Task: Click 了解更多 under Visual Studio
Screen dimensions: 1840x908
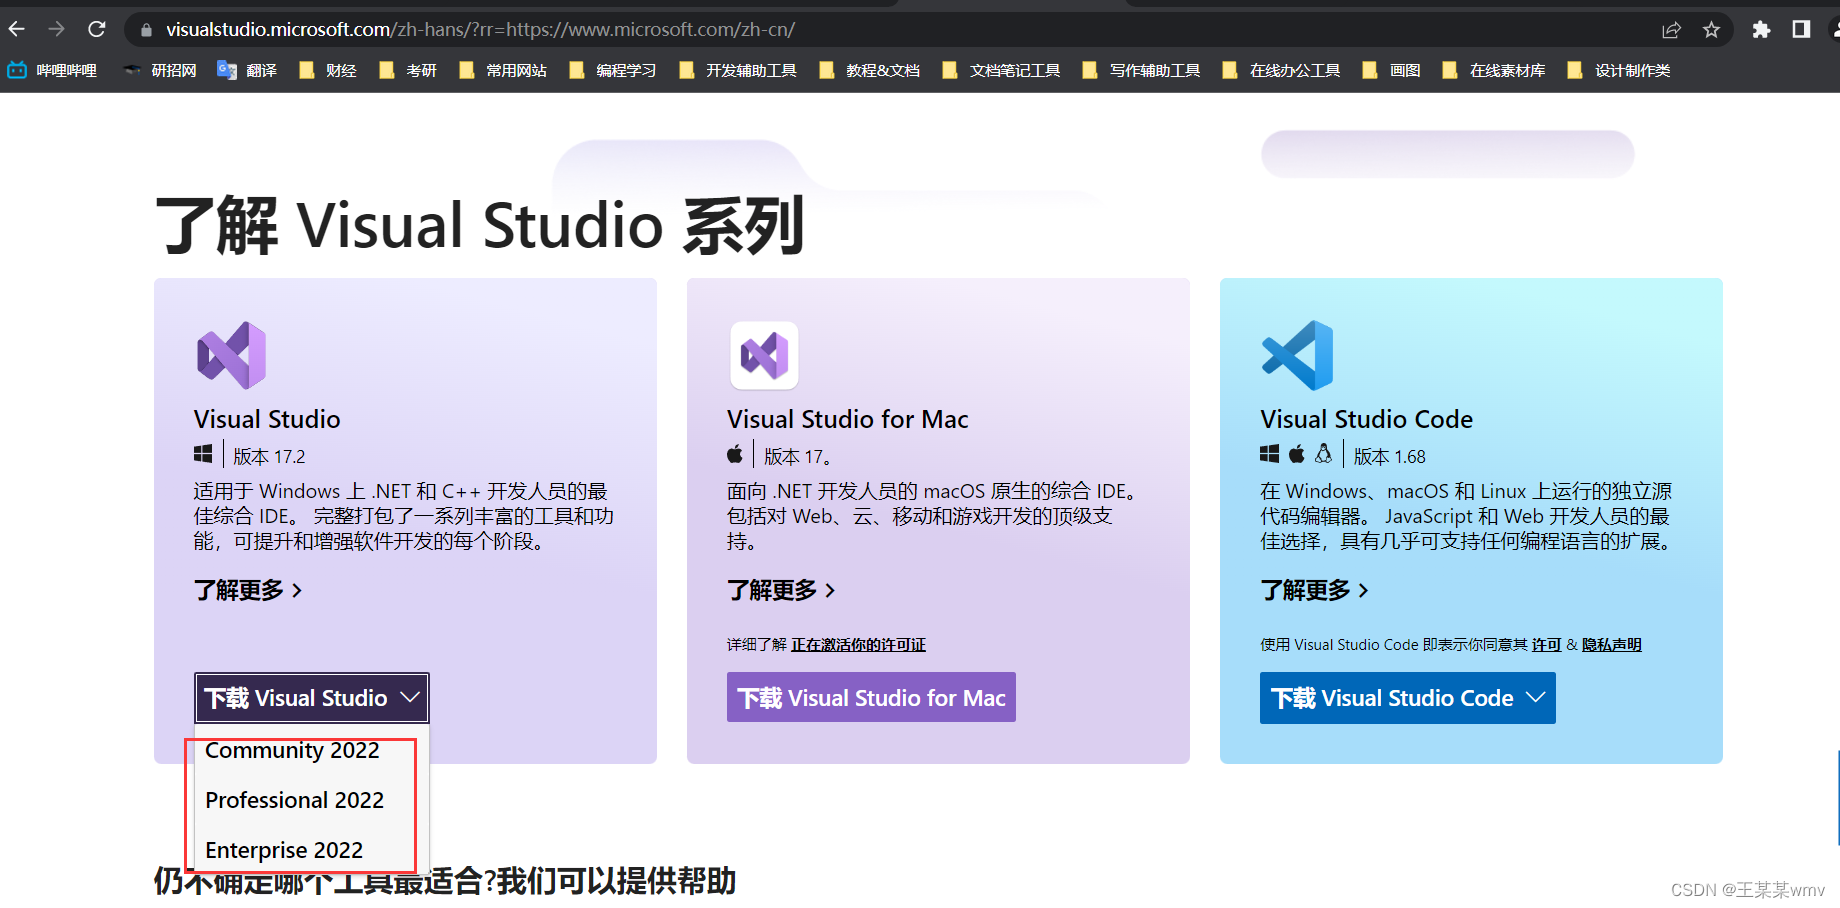Action: coord(248,590)
